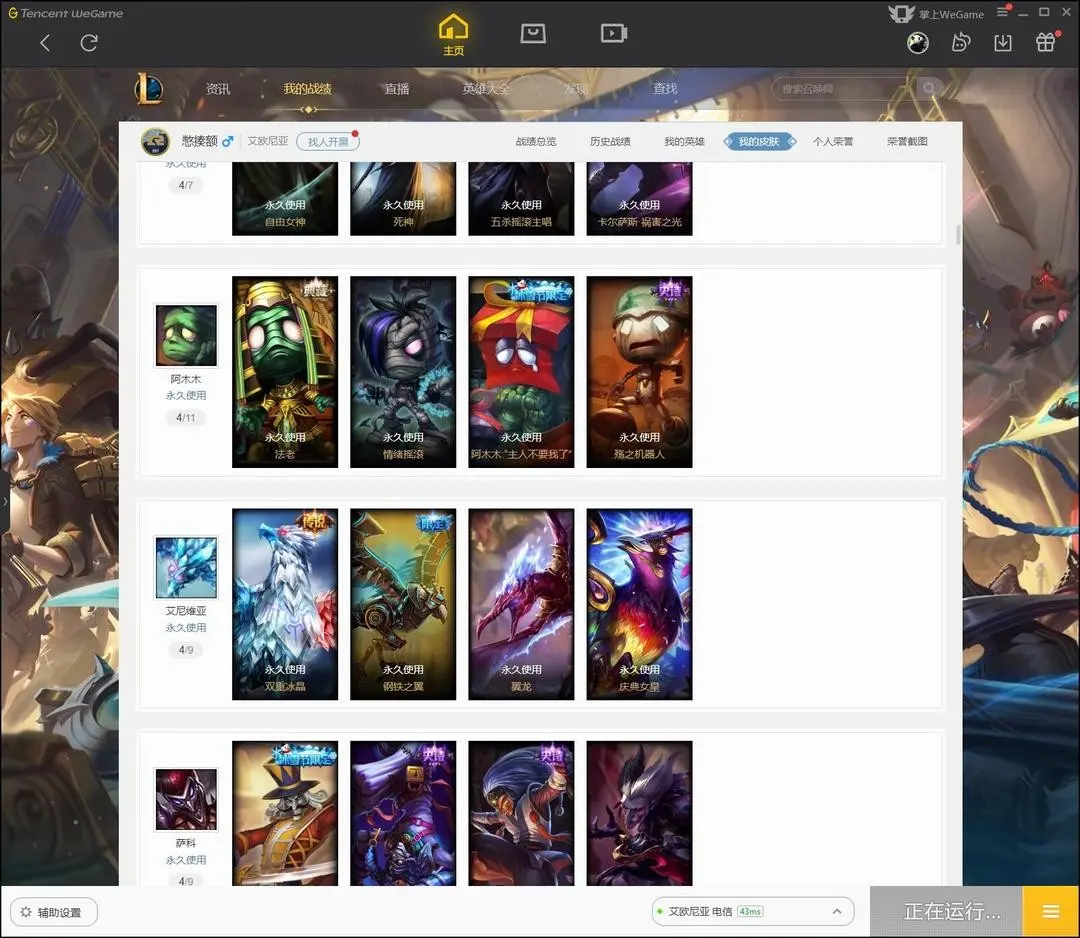Open 辅助设置 settings button
This screenshot has width=1080, height=938.
54,912
